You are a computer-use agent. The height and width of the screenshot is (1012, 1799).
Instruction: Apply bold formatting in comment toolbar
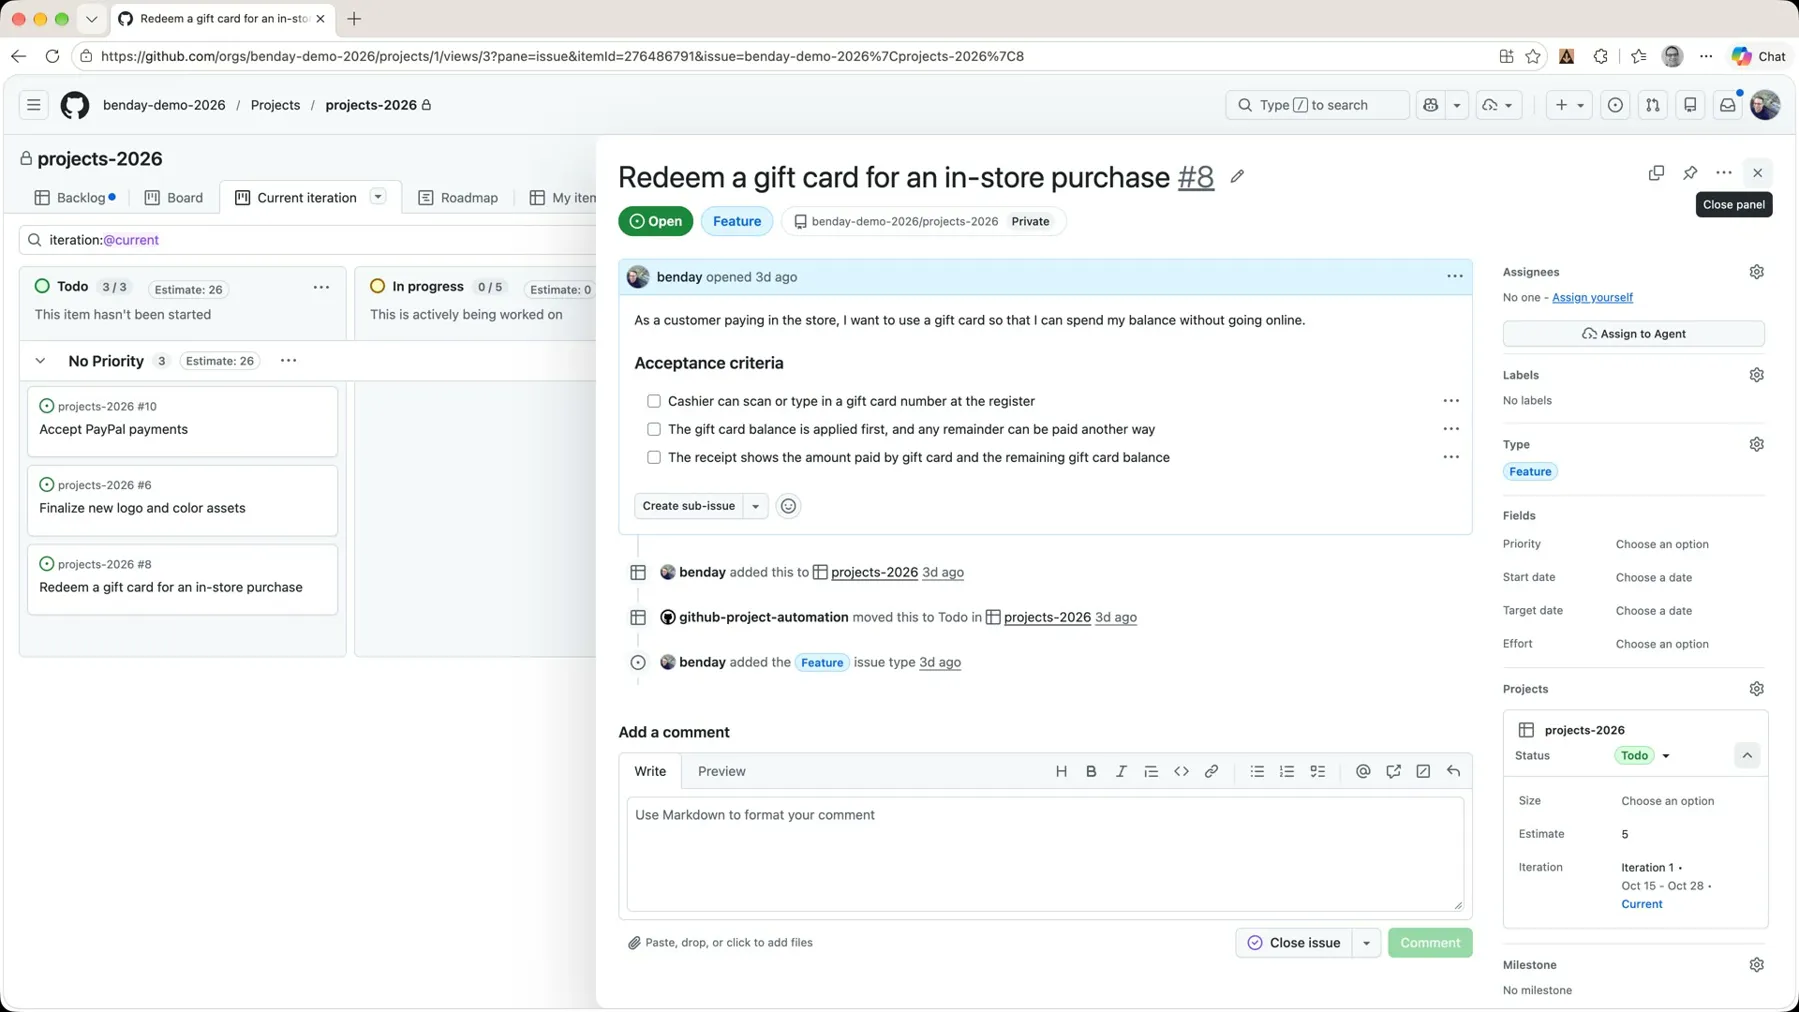point(1091,771)
